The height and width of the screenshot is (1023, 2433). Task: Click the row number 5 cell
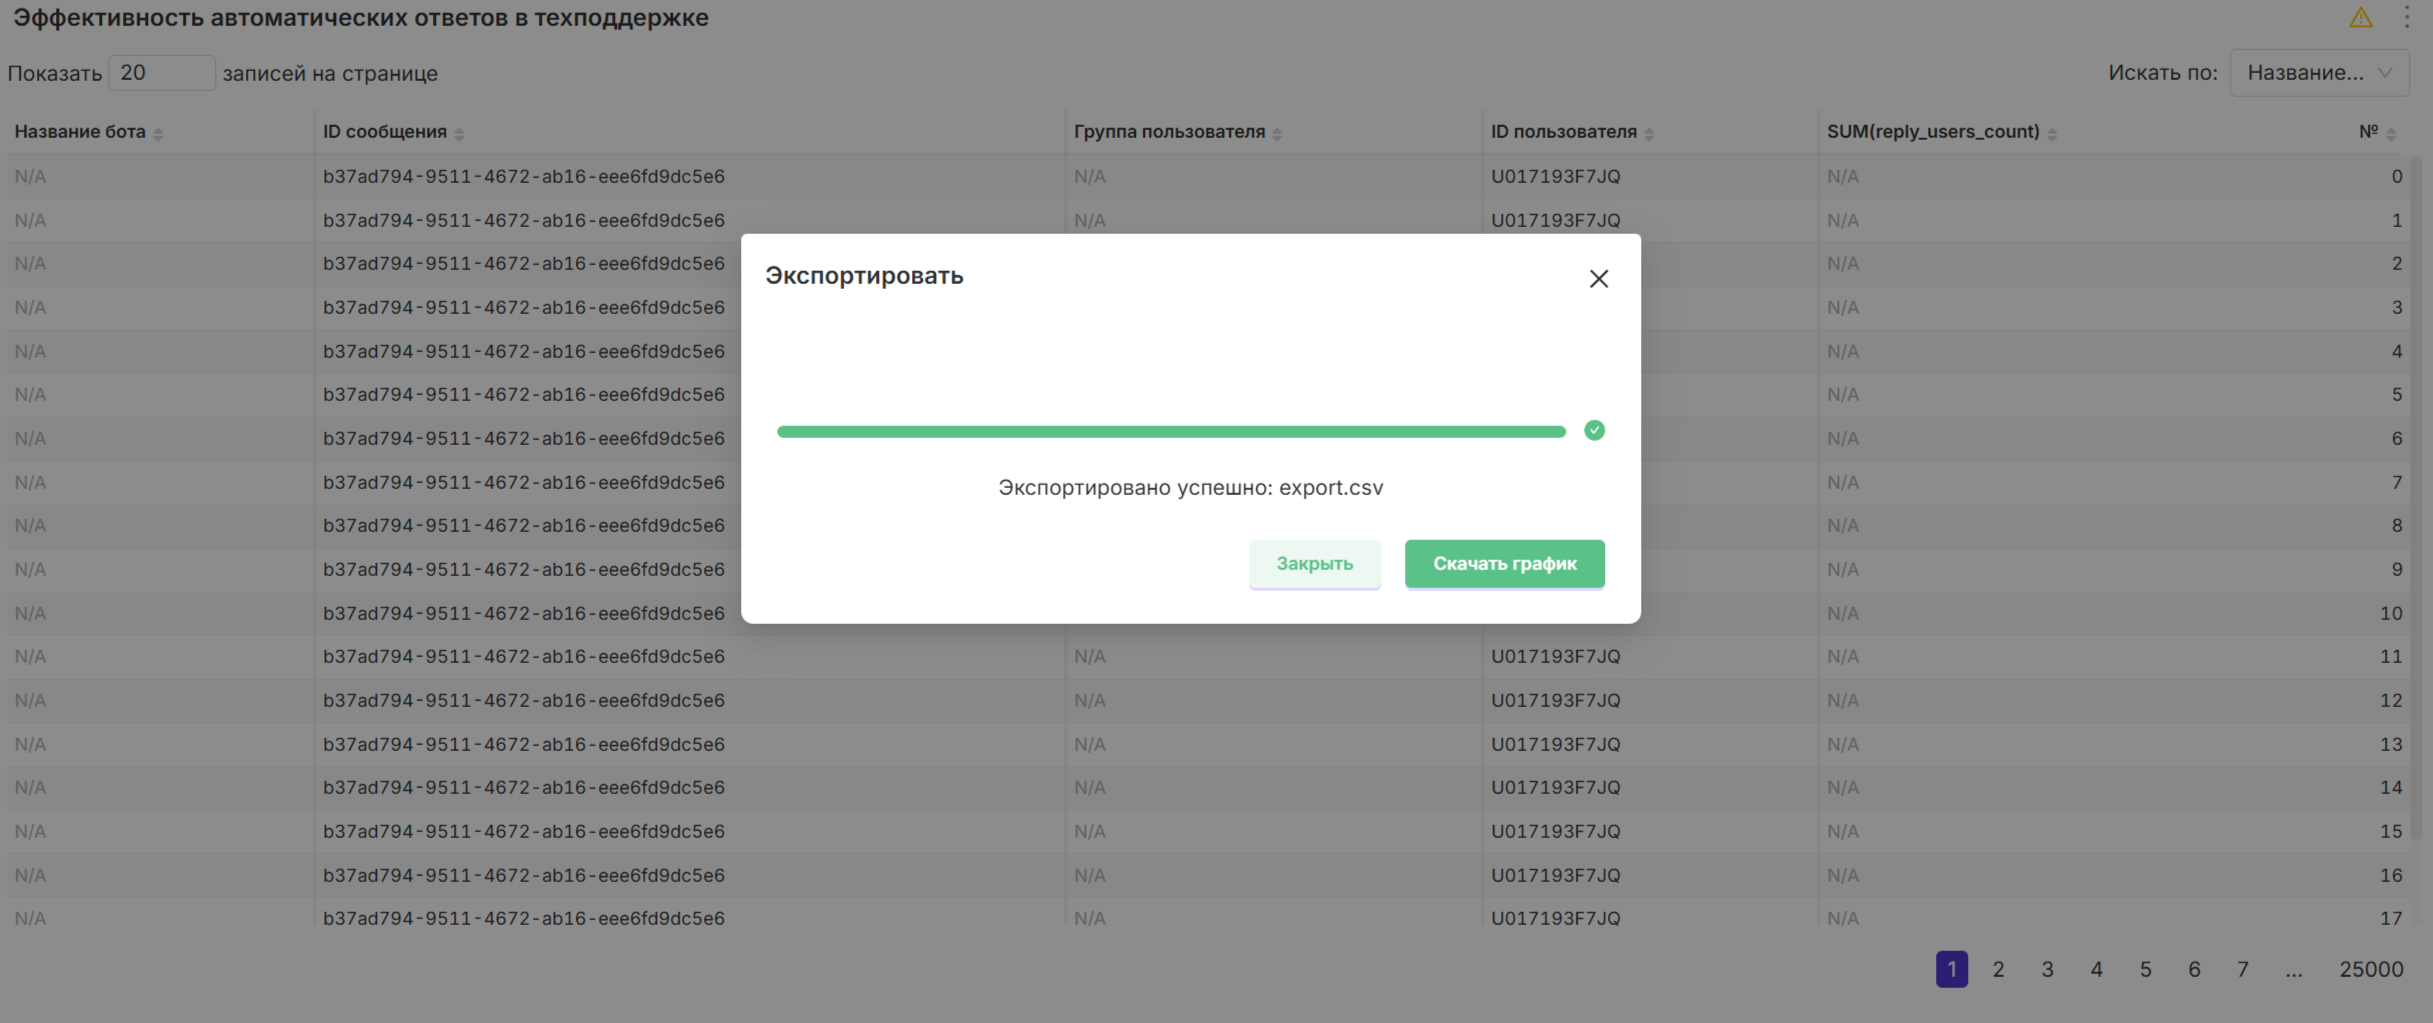pos(2396,395)
